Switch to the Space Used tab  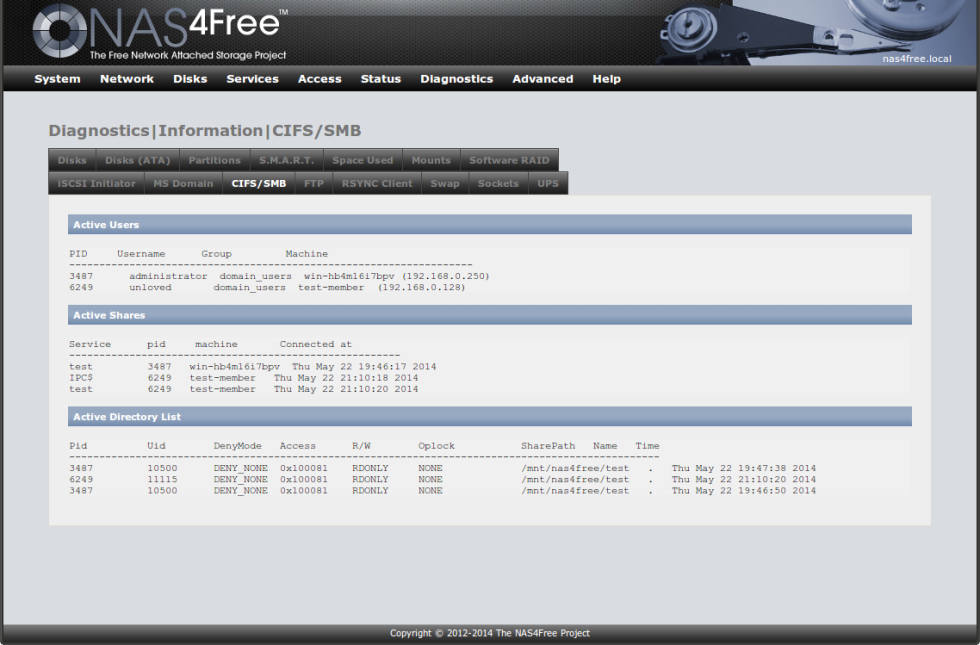pos(362,159)
